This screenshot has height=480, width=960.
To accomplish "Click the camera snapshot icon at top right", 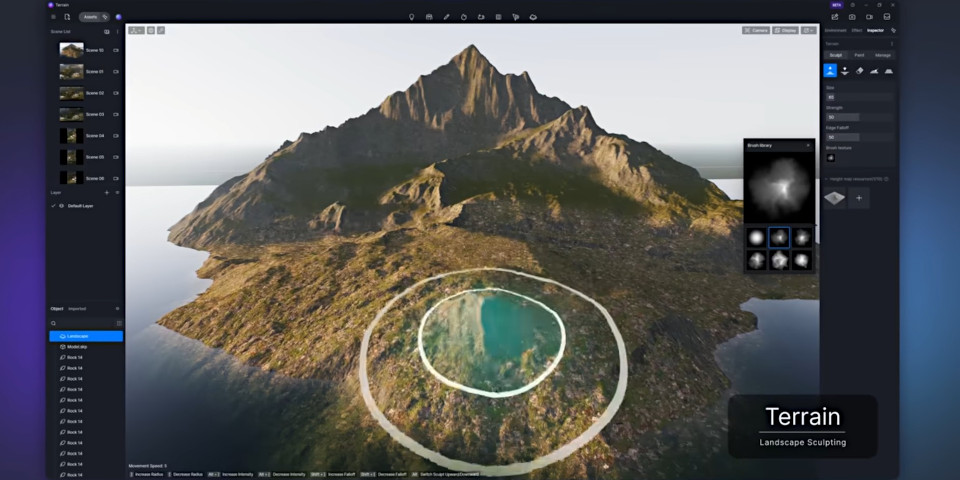I will [x=852, y=17].
